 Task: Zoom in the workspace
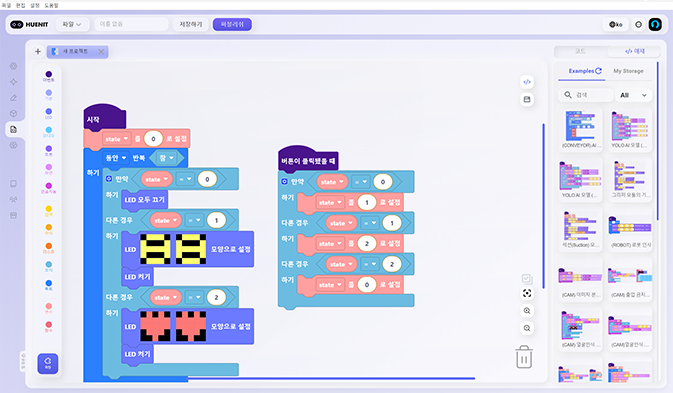point(527,311)
